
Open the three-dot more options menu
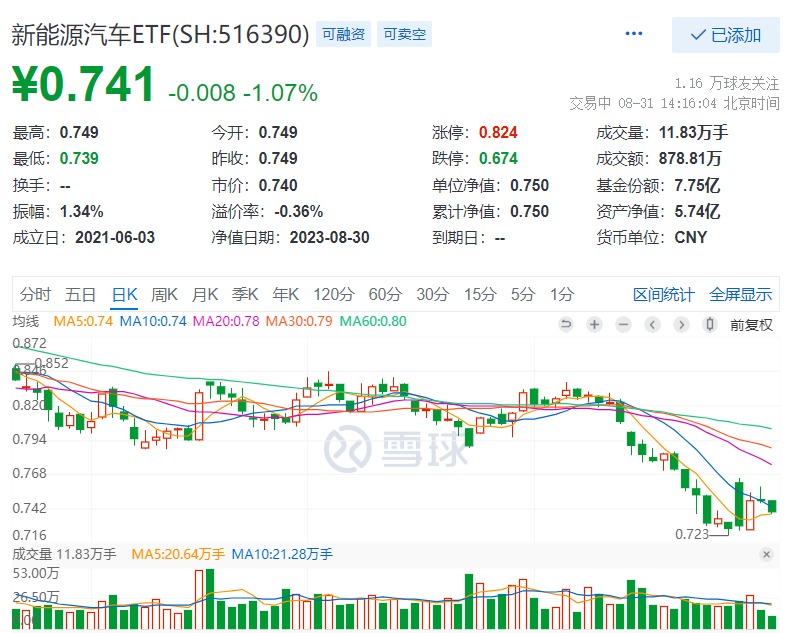633,34
